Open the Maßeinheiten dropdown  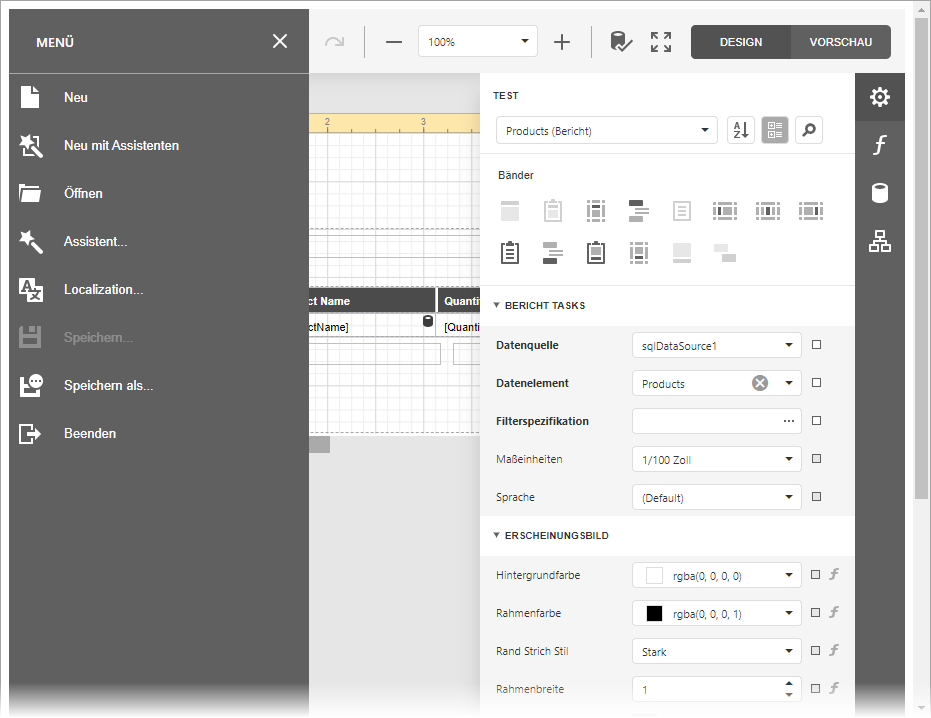(x=789, y=460)
